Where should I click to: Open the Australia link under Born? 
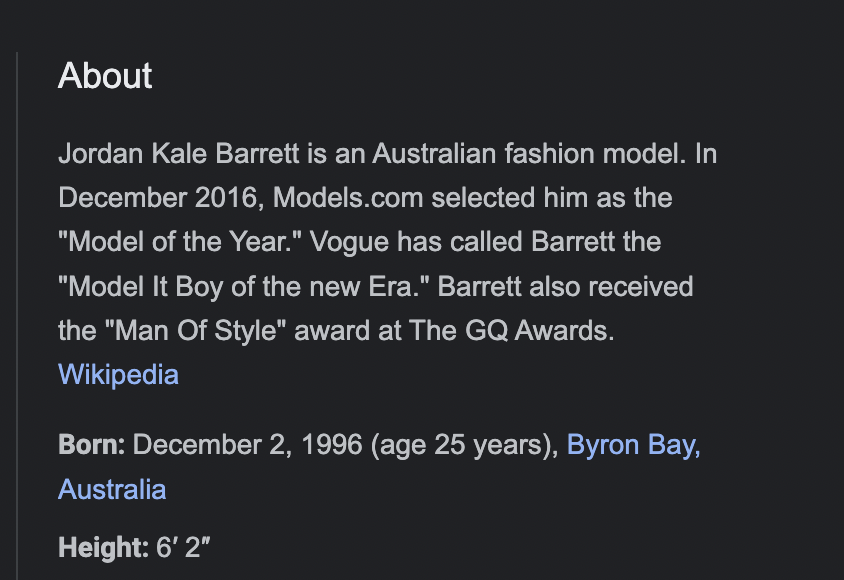[112, 490]
